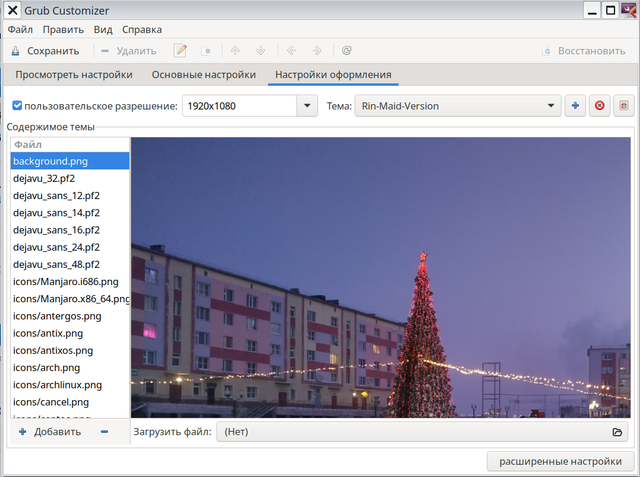This screenshot has height=477, width=640.
Task: Close window using title bar X icon
Action: [13, 10]
